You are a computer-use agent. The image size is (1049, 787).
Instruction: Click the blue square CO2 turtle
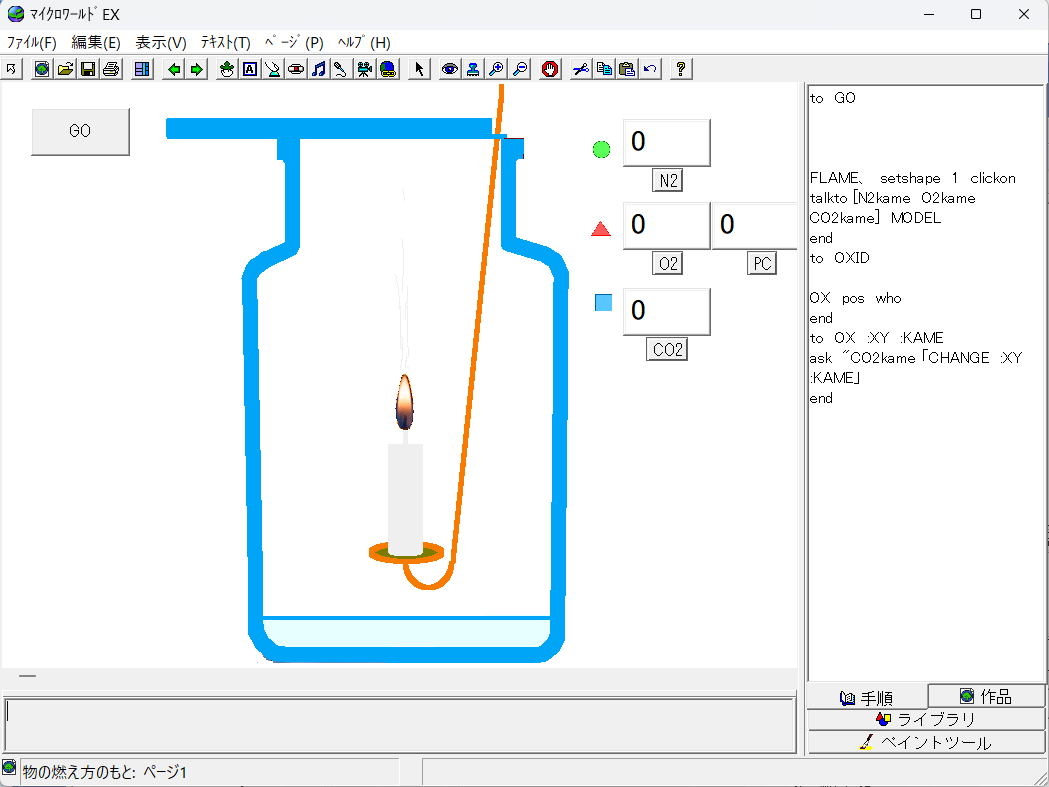(x=603, y=303)
